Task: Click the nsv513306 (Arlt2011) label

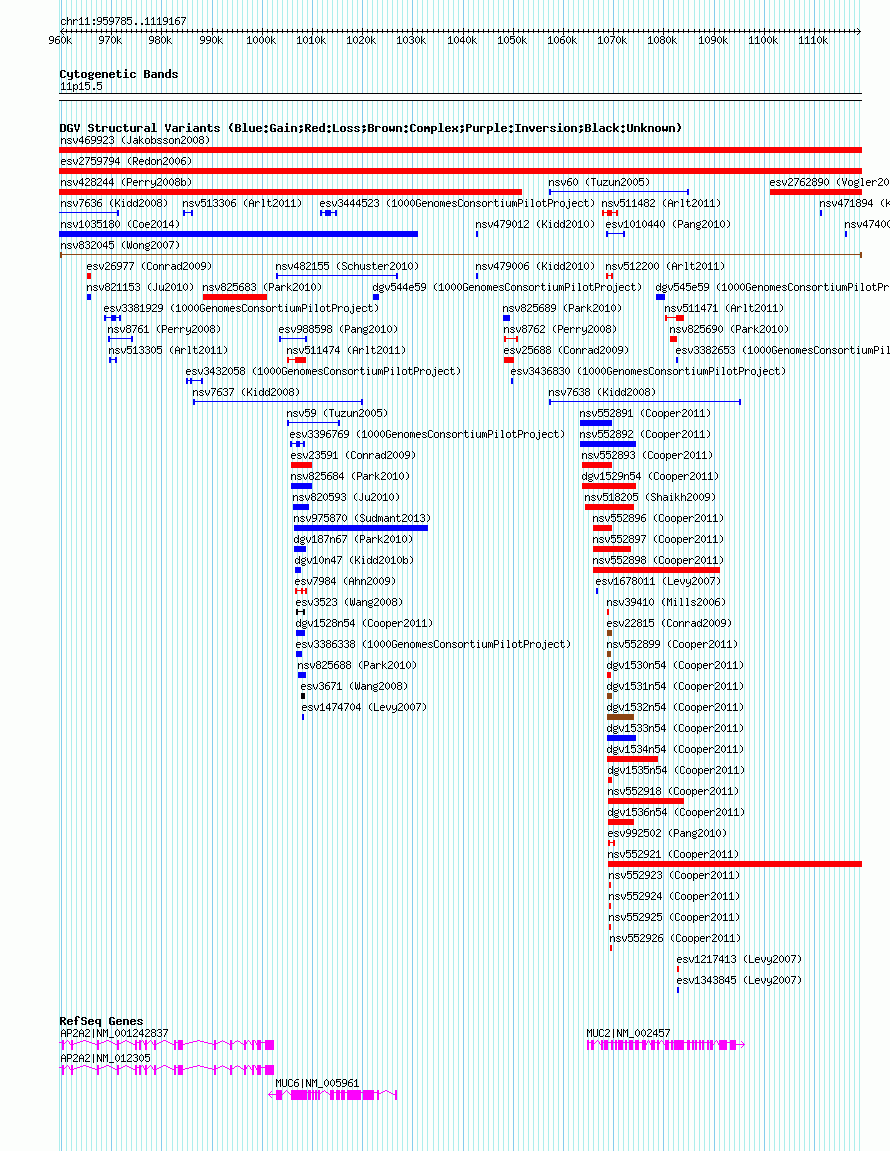Action: pos(242,203)
